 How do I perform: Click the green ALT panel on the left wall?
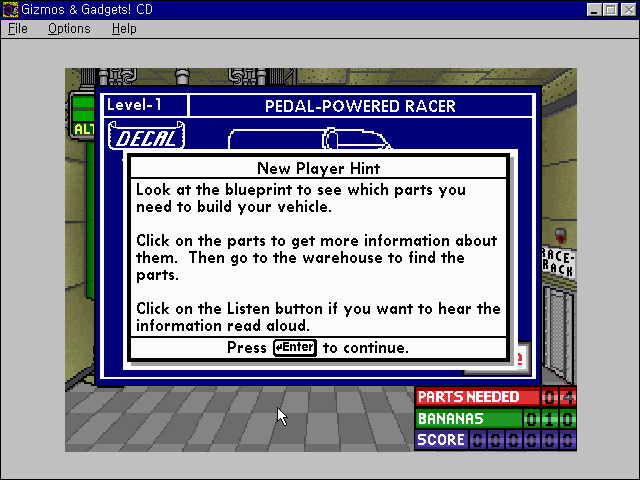point(82,116)
